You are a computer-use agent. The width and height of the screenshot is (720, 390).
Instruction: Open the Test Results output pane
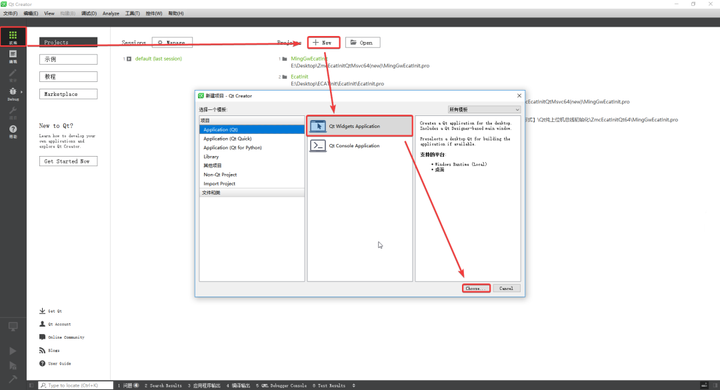tap(329, 385)
